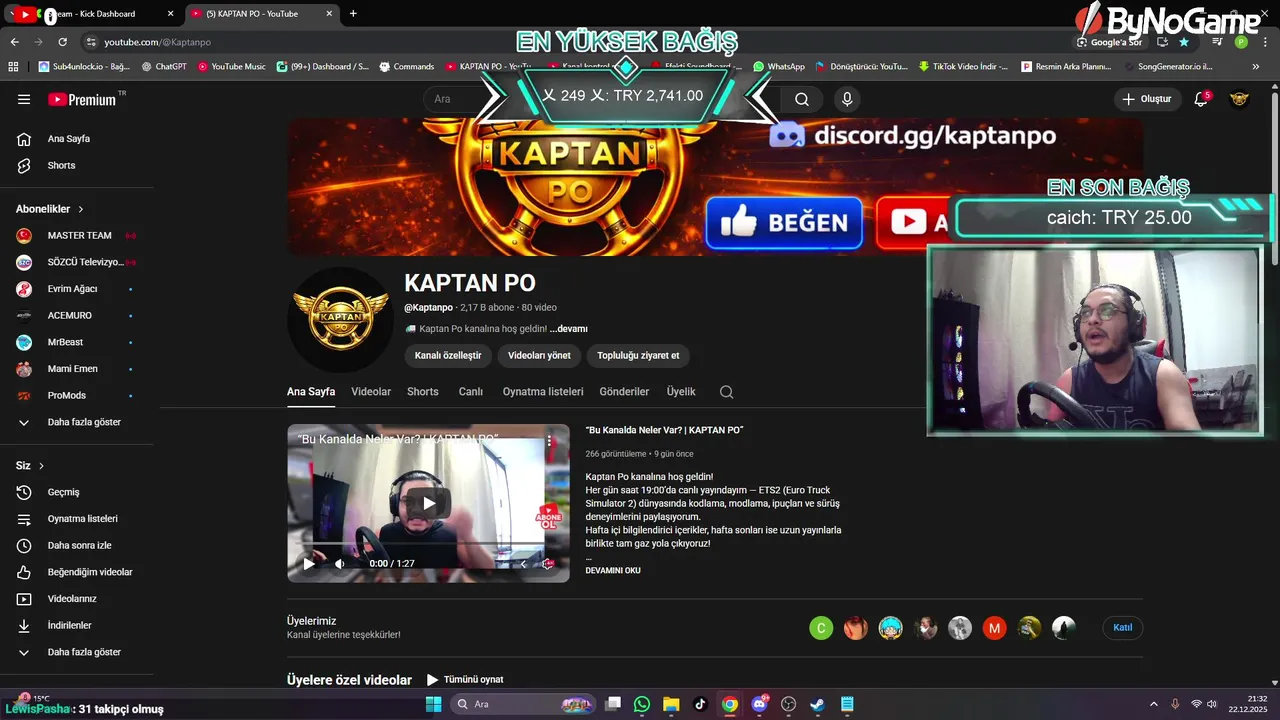Click the search magnifier button
Screen dimensions: 1280x720
click(802, 99)
